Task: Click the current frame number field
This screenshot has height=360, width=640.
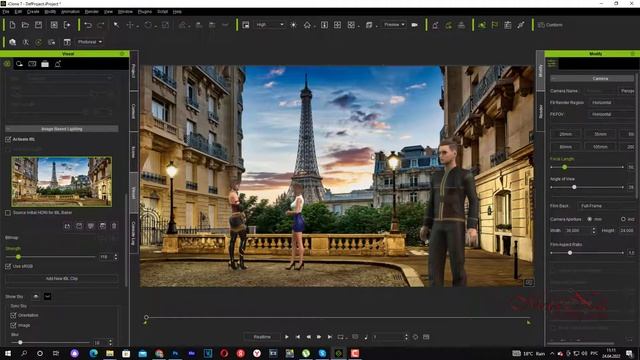Action: [x=387, y=337]
